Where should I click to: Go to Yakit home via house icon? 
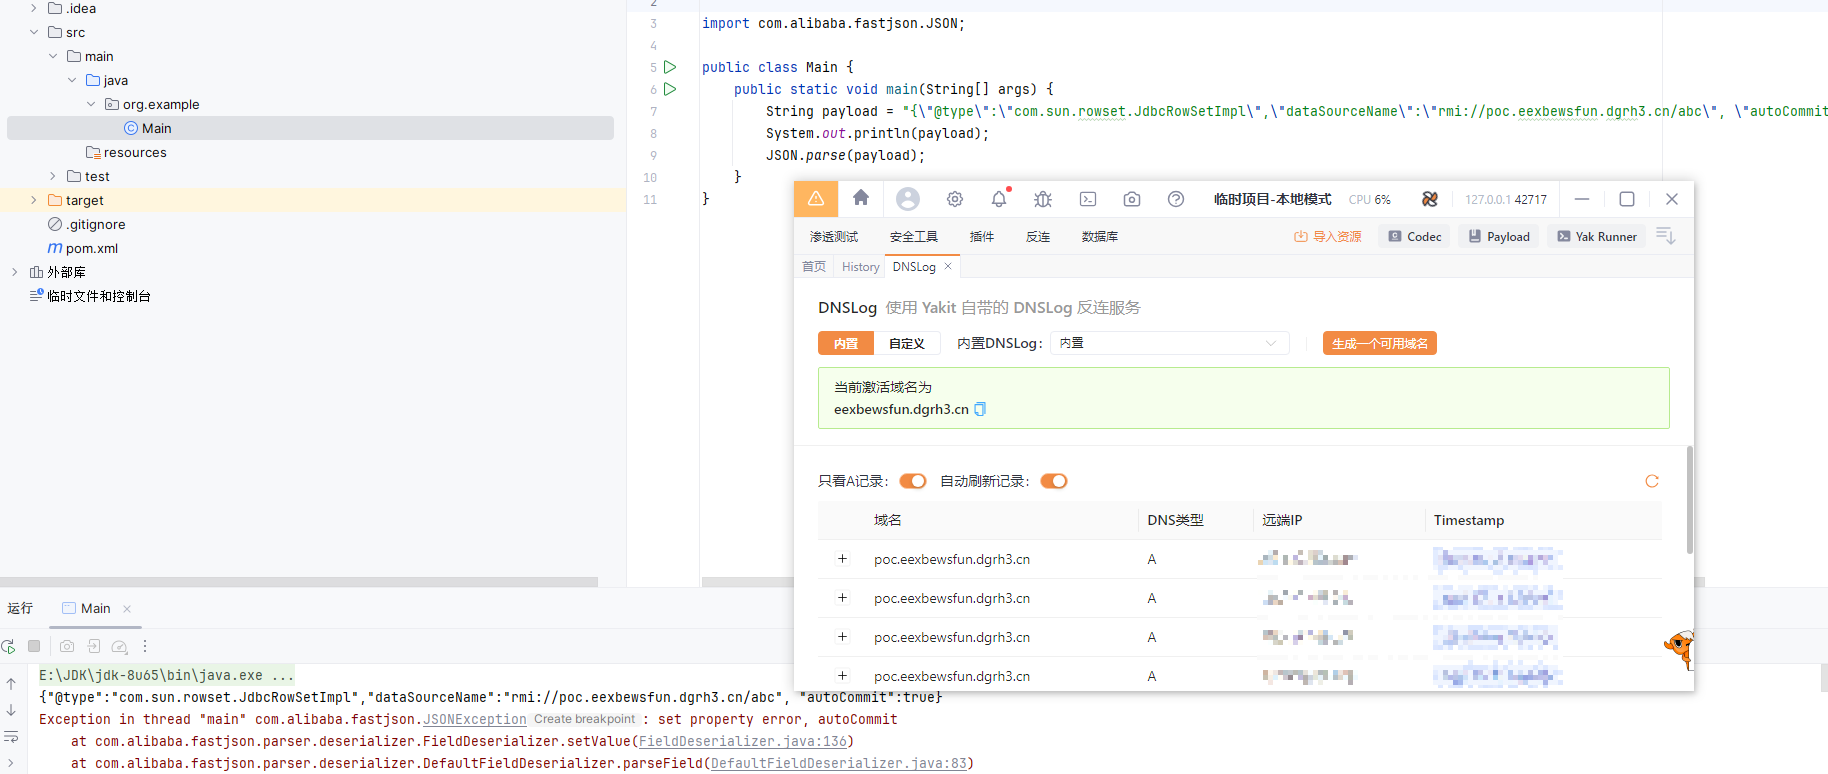click(x=861, y=198)
